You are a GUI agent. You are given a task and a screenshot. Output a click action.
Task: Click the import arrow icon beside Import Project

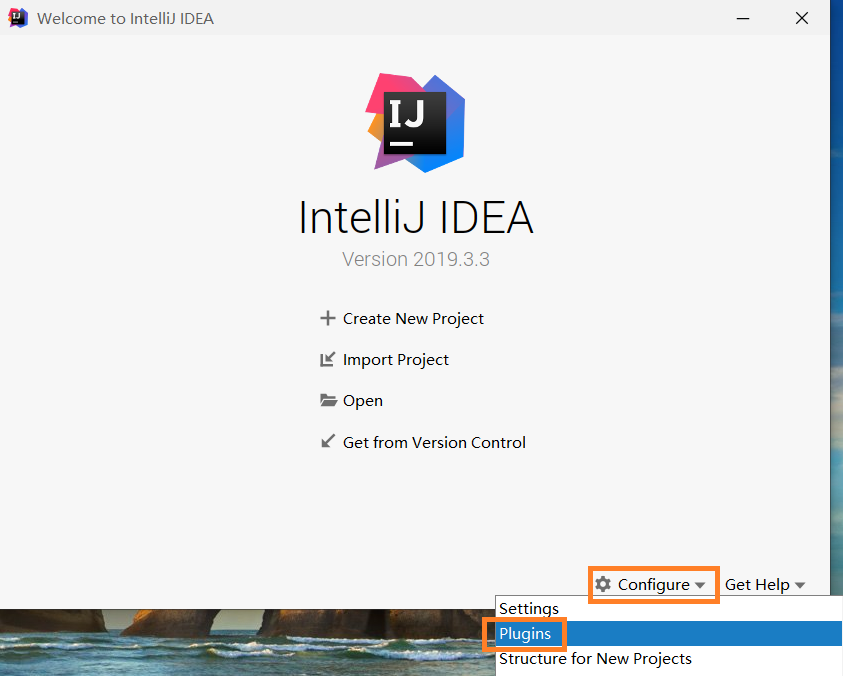coord(327,359)
